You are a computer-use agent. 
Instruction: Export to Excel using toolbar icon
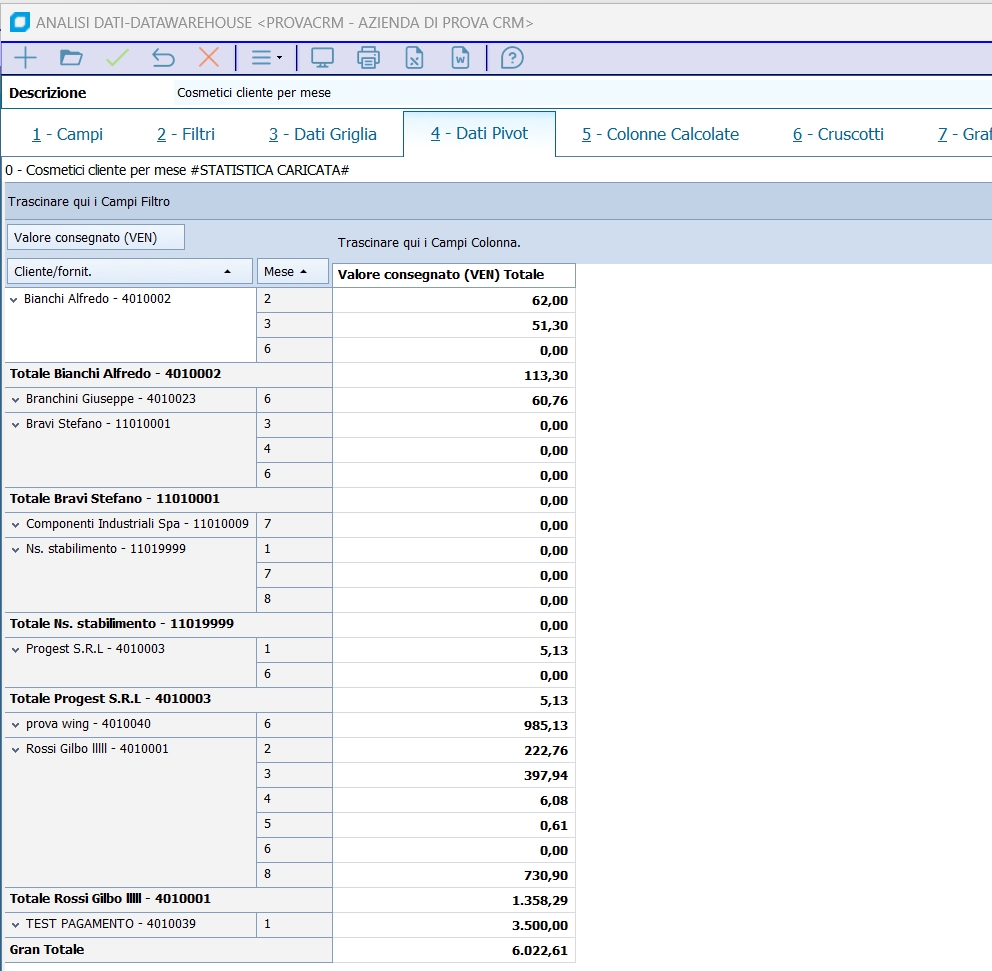tap(414, 58)
